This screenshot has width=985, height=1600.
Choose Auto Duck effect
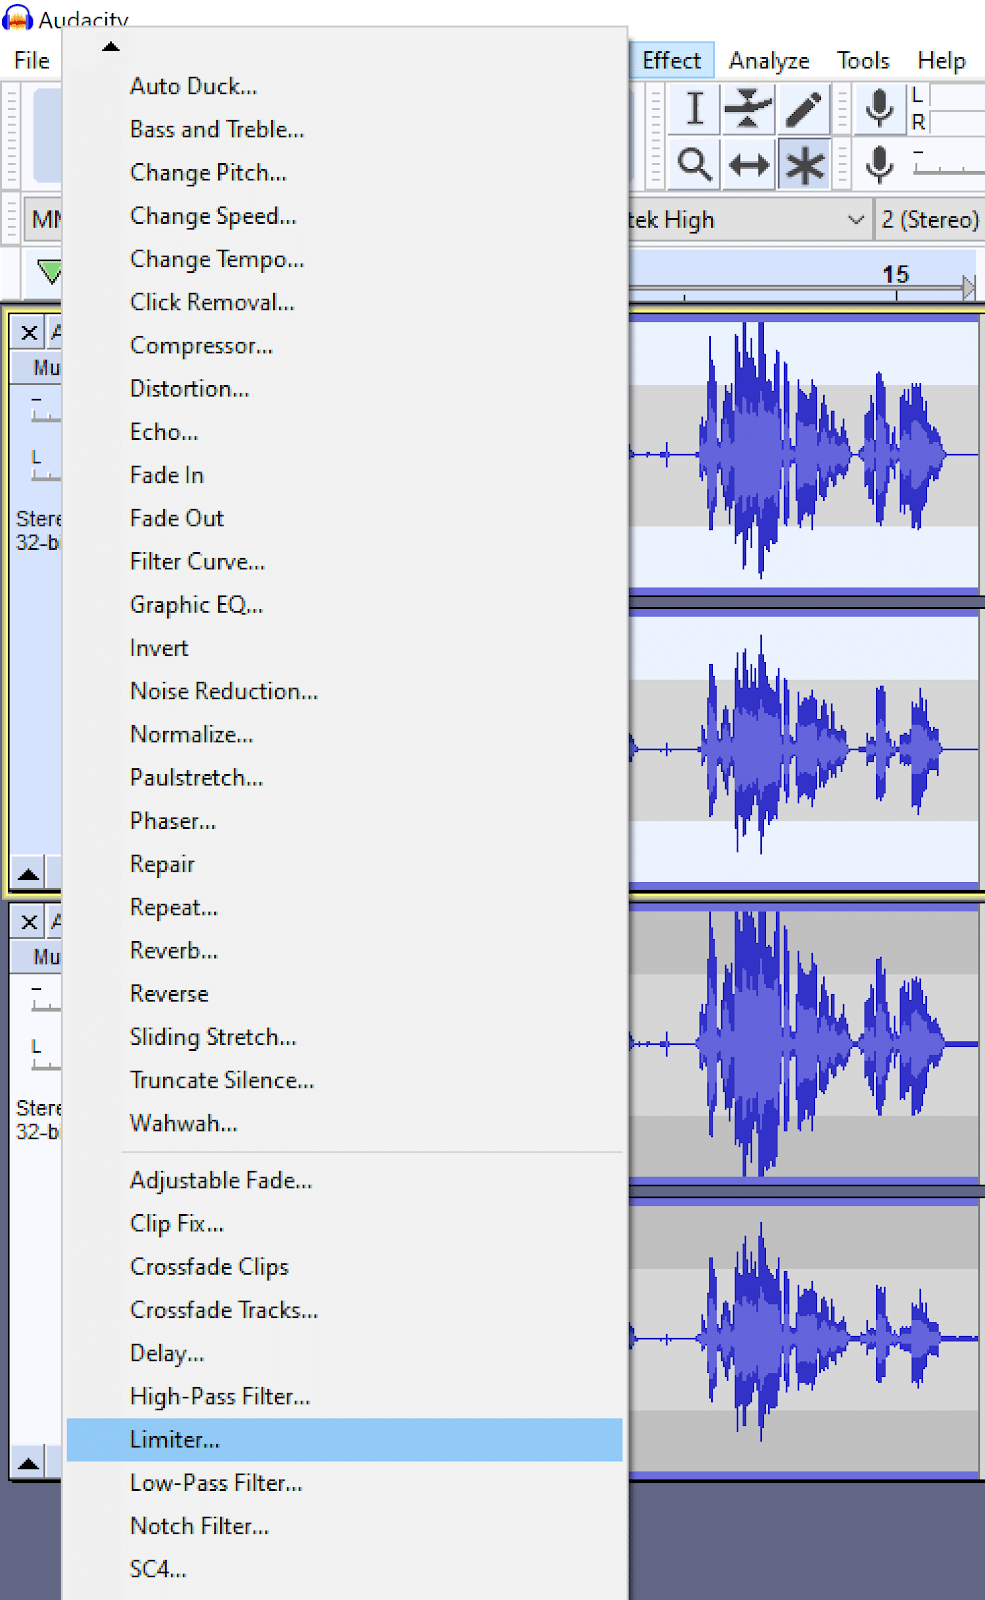pos(345,87)
